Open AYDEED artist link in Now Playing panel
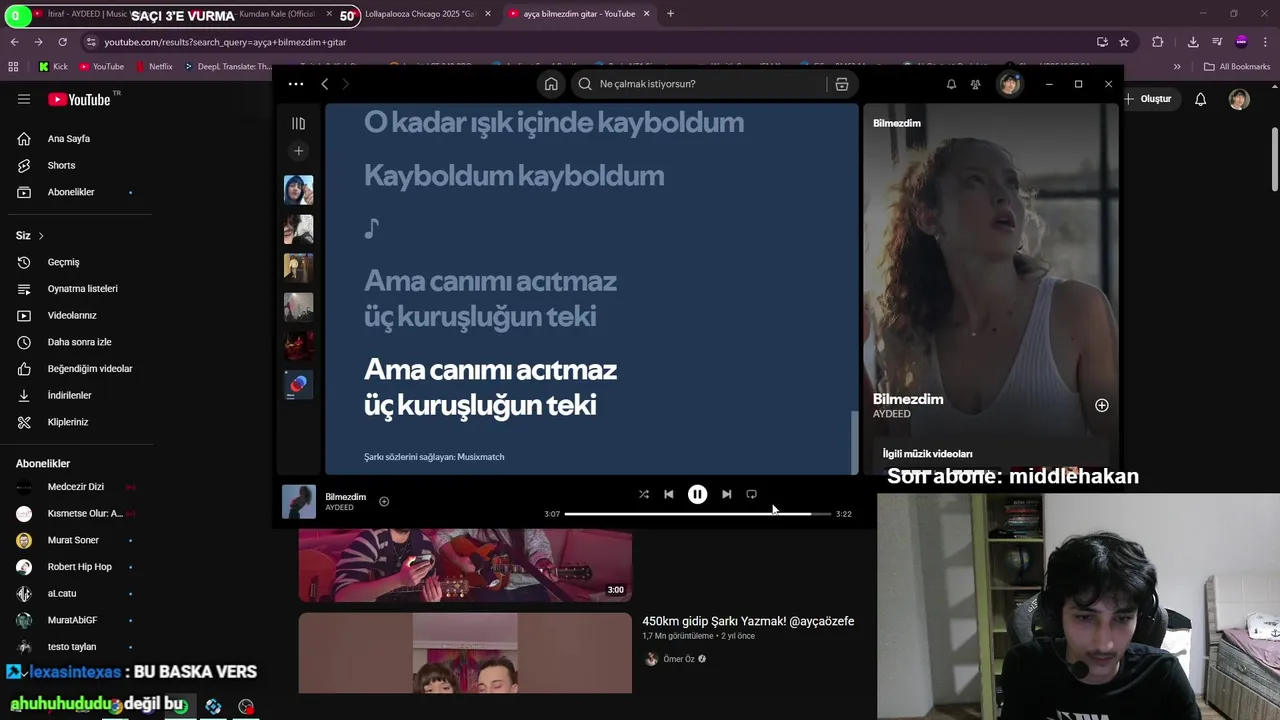Image resolution: width=1280 pixels, height=720 pixels. point(892,414)
